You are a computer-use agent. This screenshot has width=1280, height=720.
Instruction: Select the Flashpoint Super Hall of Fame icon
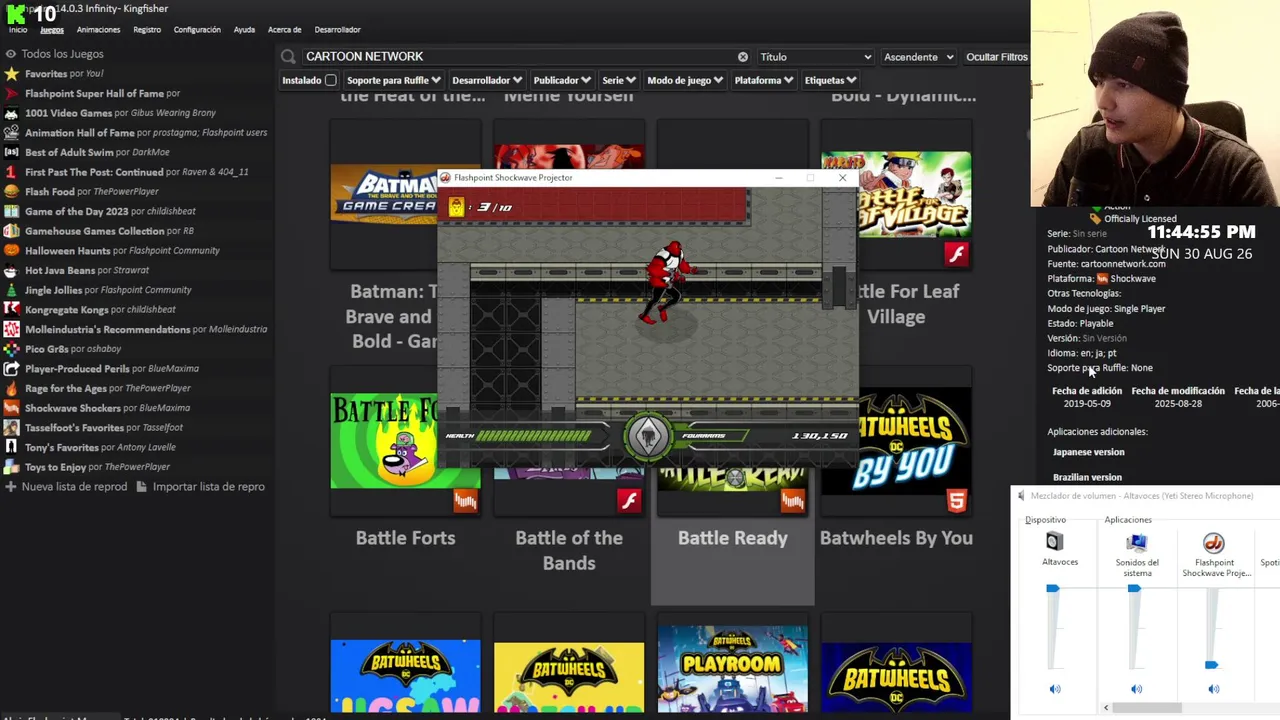[x=11, y=93]
